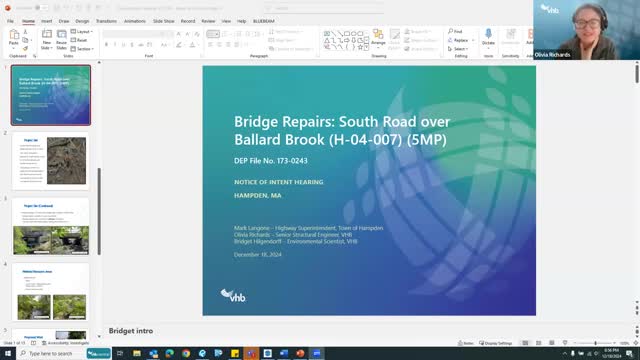Toggle Bold formatting
Viewport: 640px width, 360px height.
point(107,44)
